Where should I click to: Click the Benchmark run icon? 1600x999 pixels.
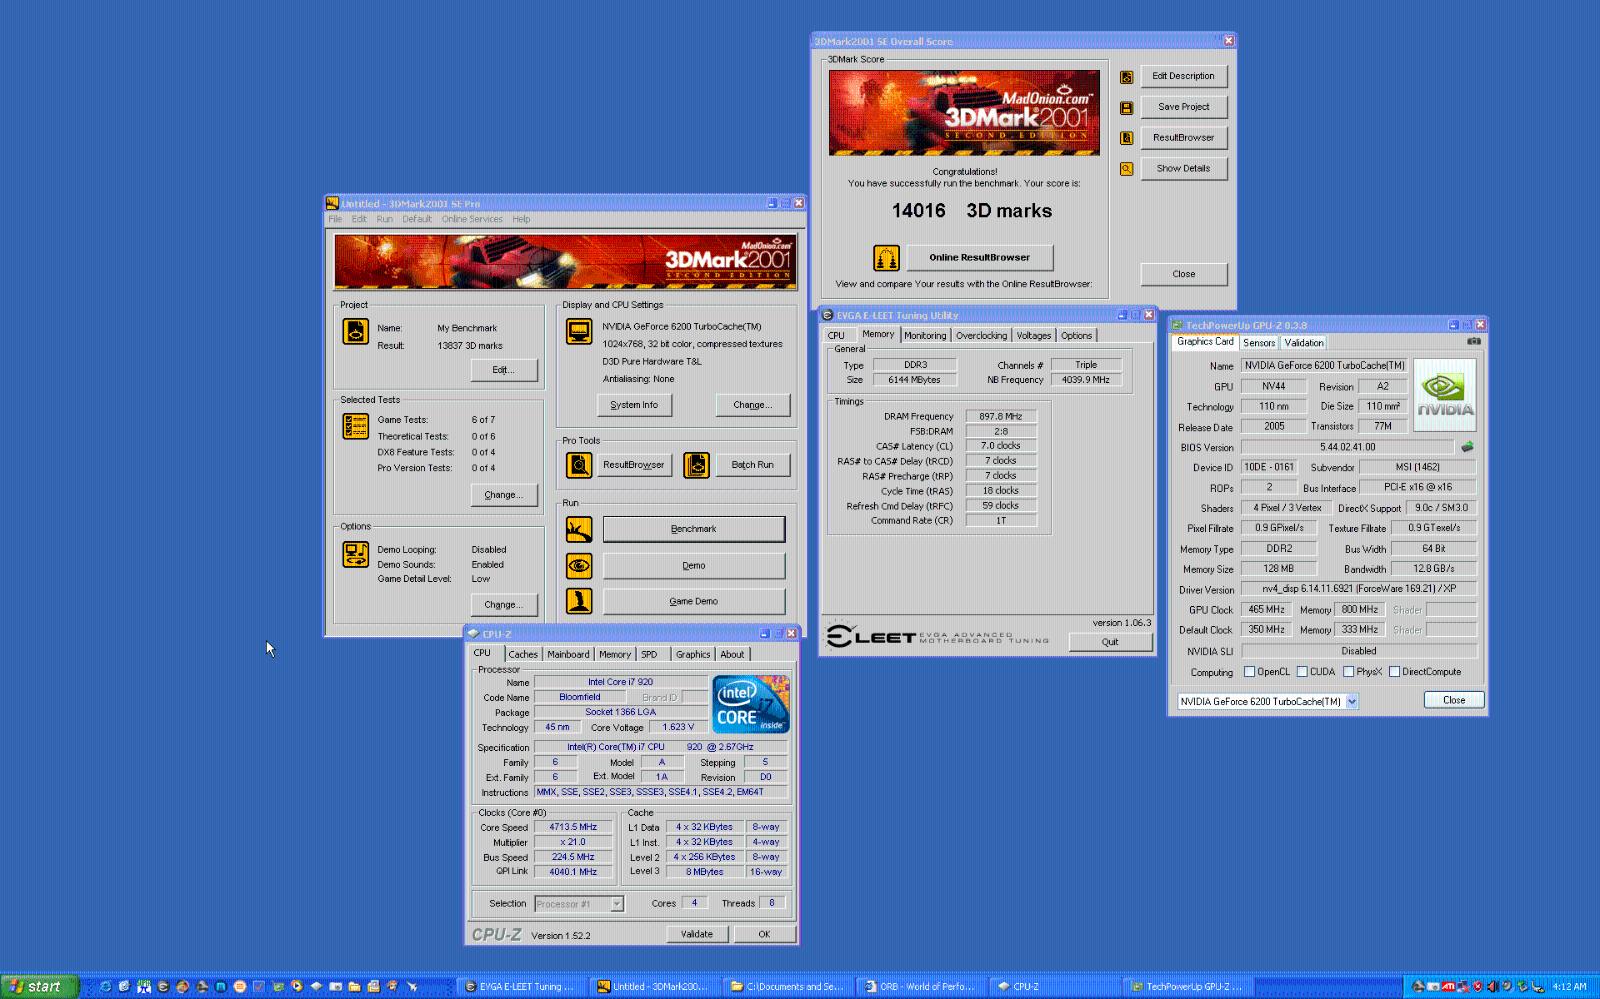(579, 529)
